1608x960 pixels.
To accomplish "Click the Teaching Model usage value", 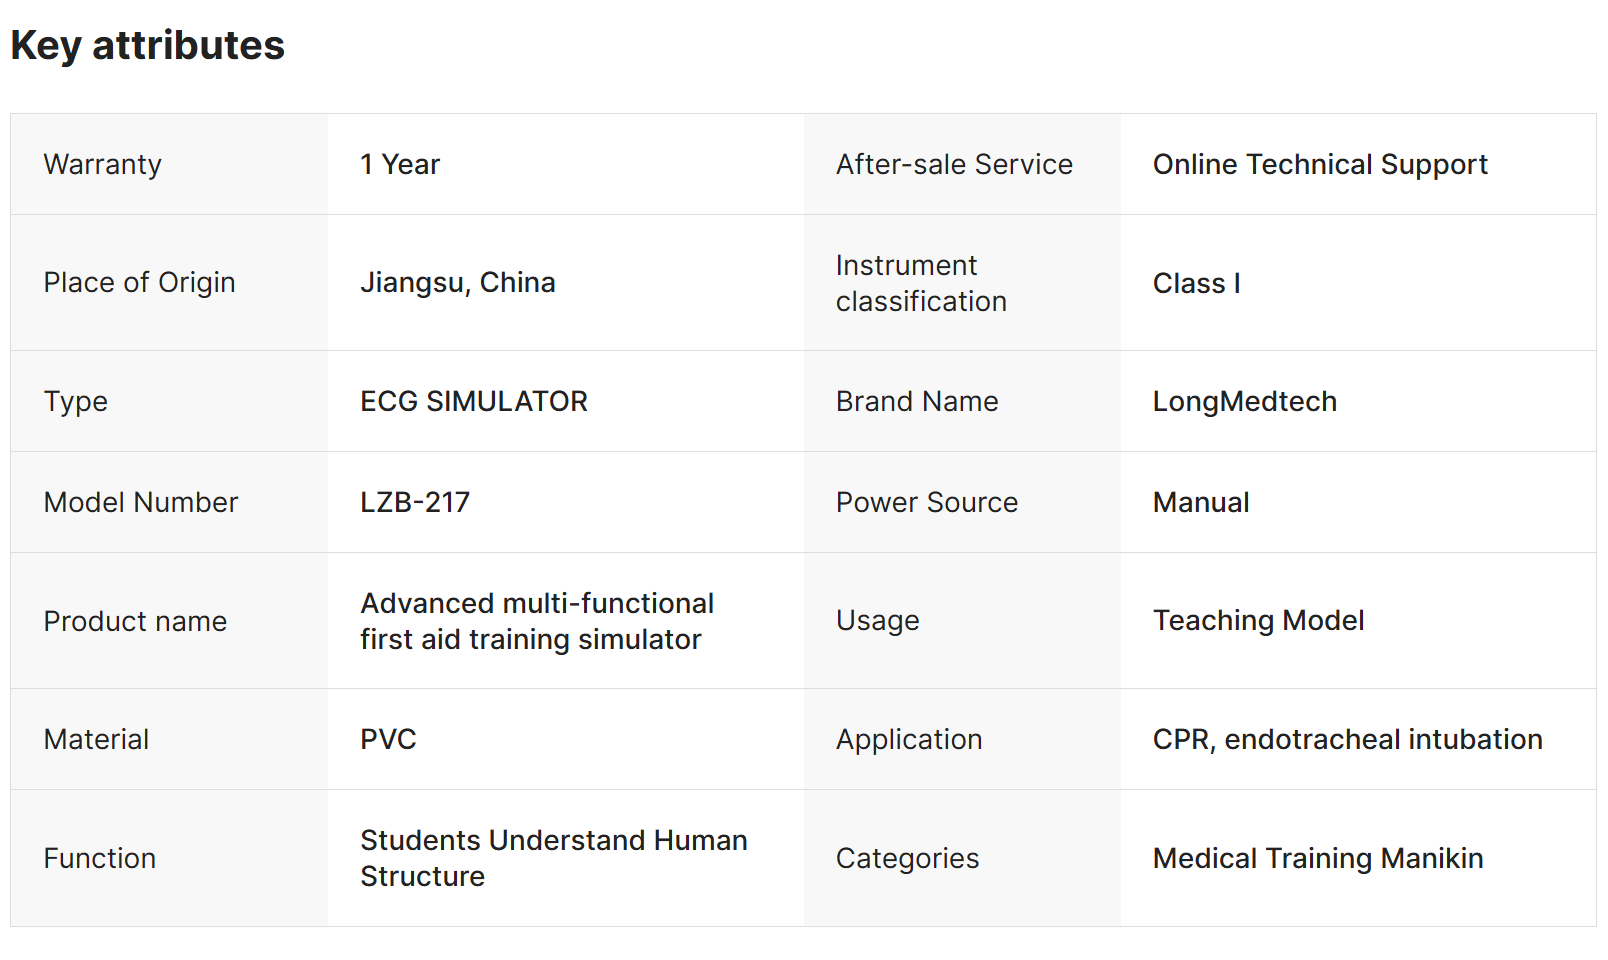I will pos(1258,620).
